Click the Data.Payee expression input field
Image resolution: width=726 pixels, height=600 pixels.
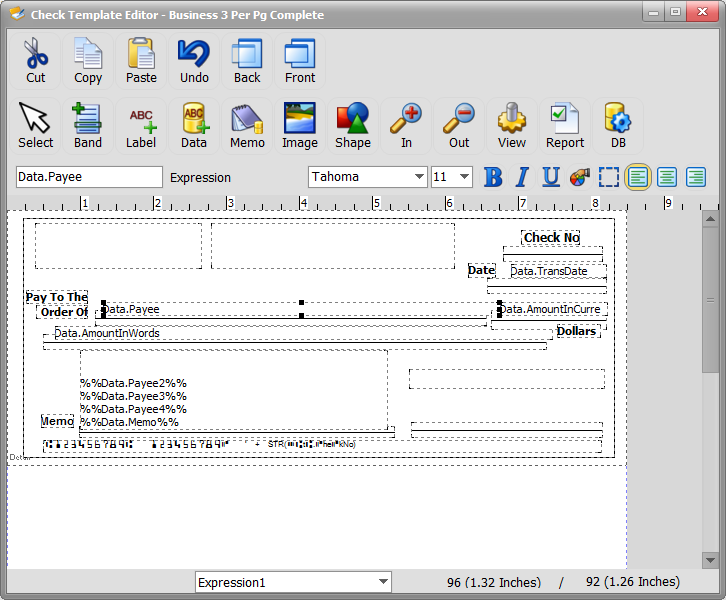pos(89,177)
